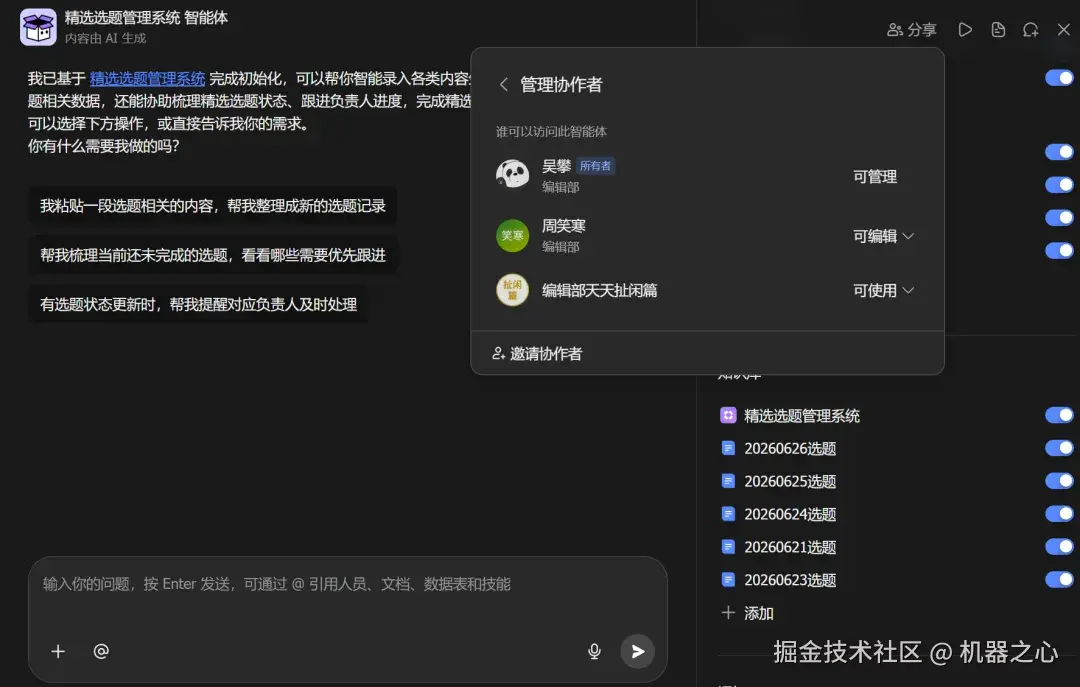This screenshot has width=1080, height=687.
Task: Click the new chat bubble icon
Action: click(1030, 30)
